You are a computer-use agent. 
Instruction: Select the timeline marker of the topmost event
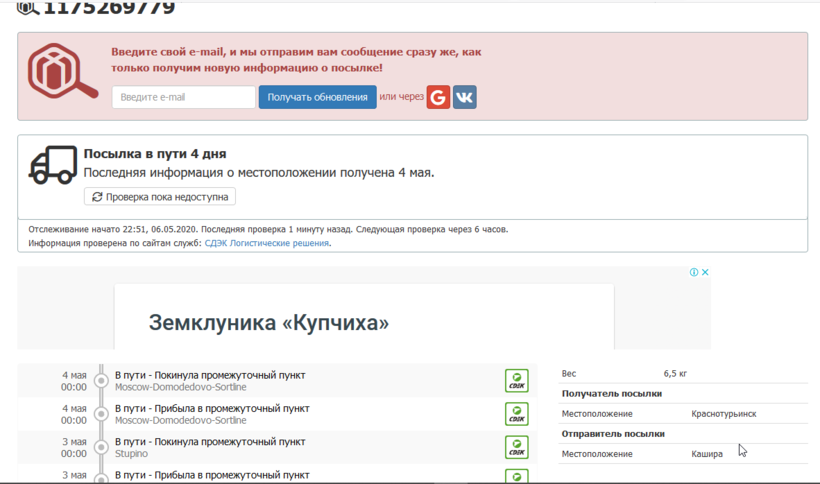click(x=101, y=381)
